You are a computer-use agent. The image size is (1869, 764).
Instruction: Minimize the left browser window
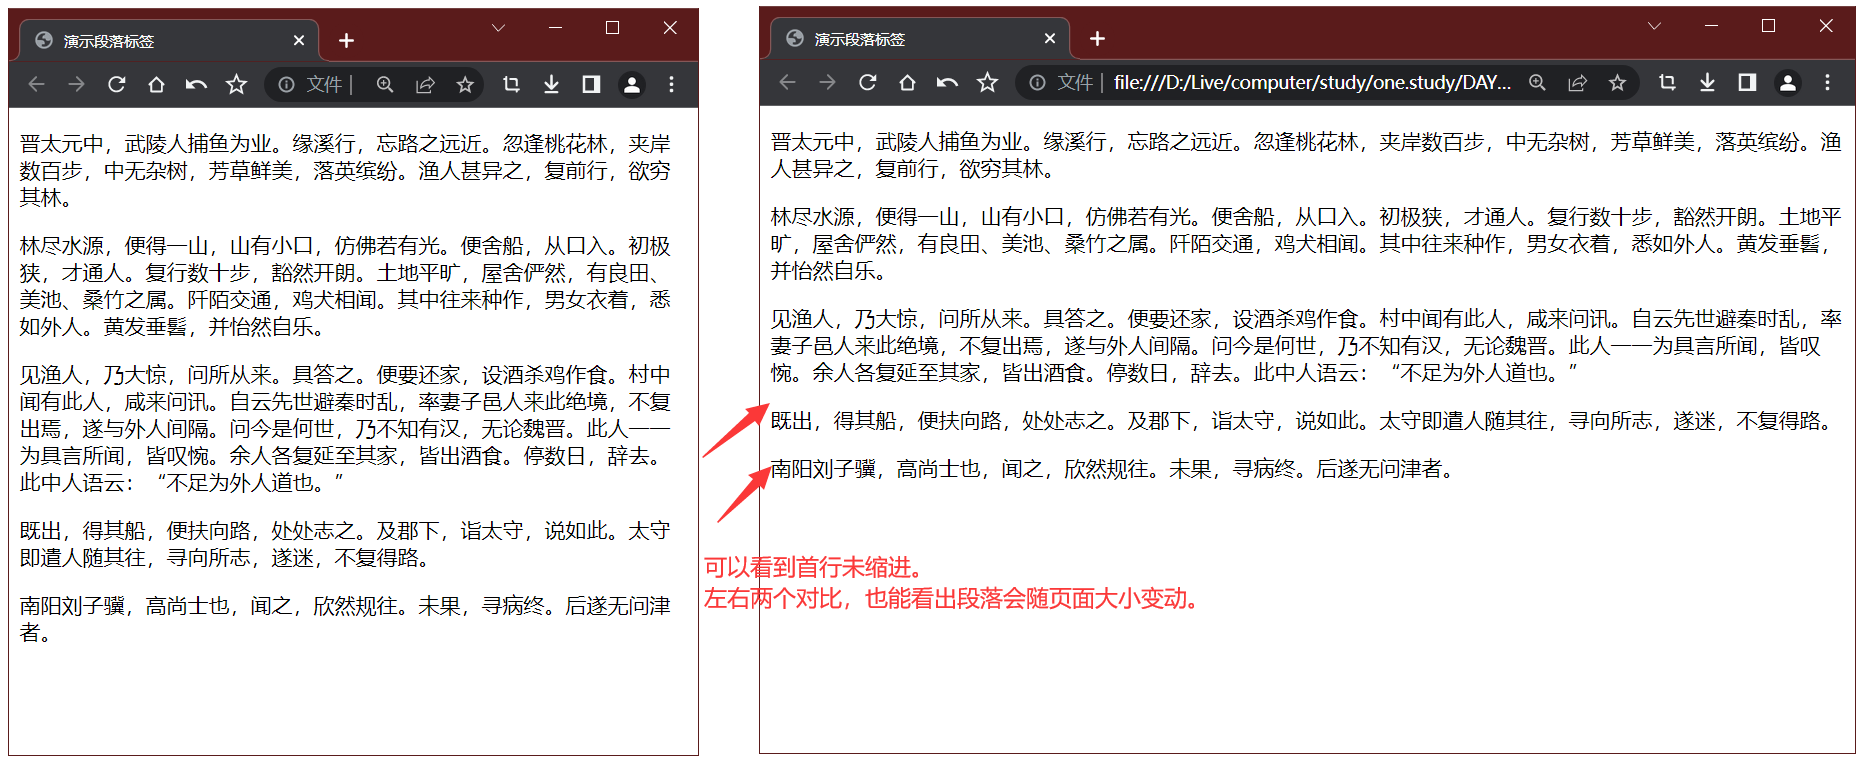[x=556, y=28]
